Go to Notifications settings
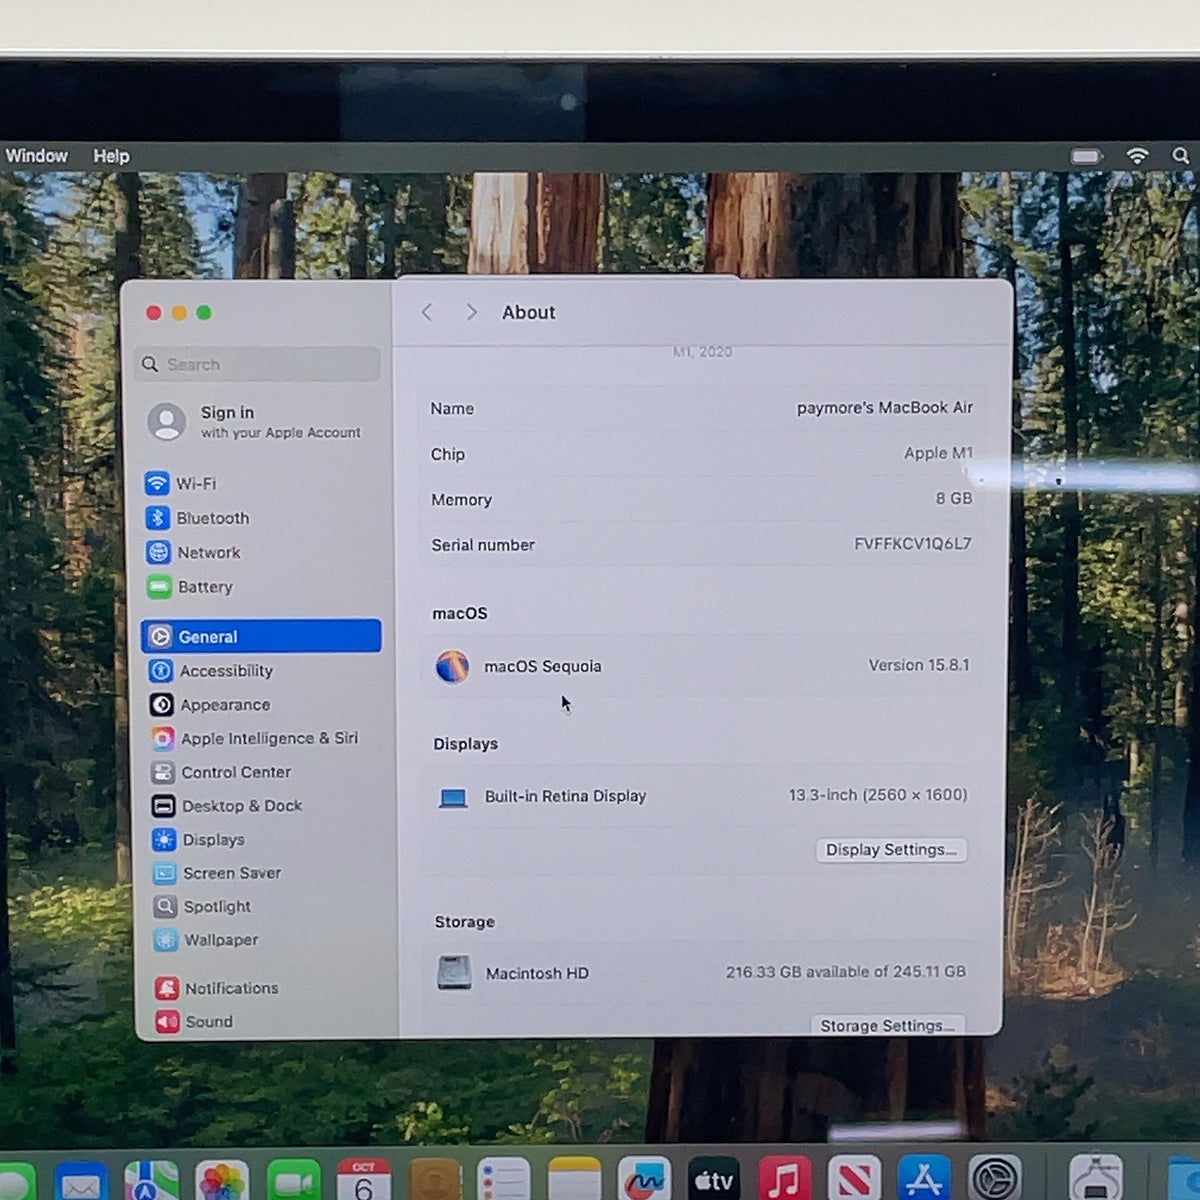This screenshot has height=1200, width=1200. [x=217, y=988]
